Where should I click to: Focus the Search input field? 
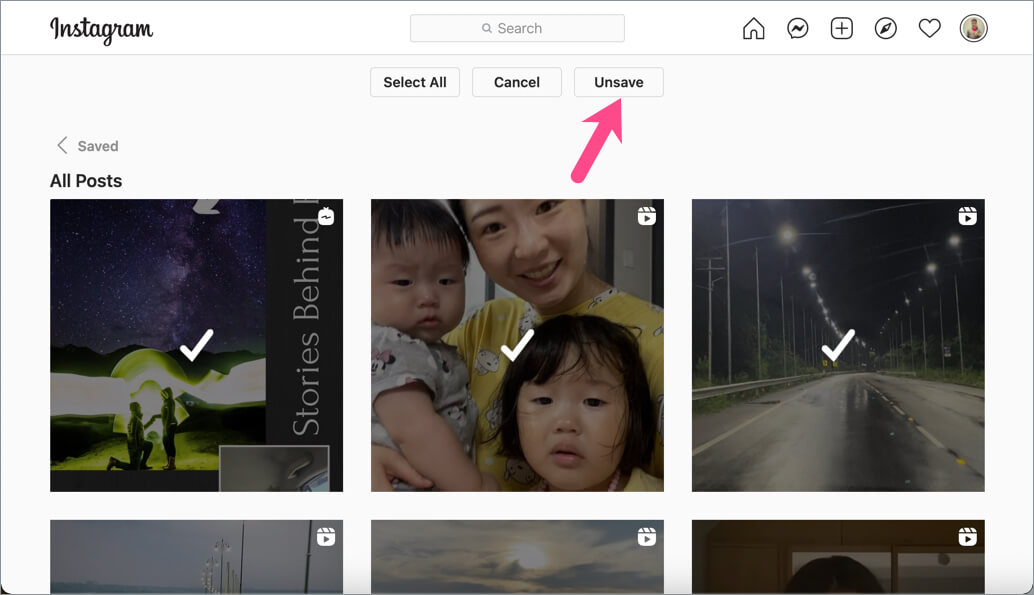(x=517, y=28)
